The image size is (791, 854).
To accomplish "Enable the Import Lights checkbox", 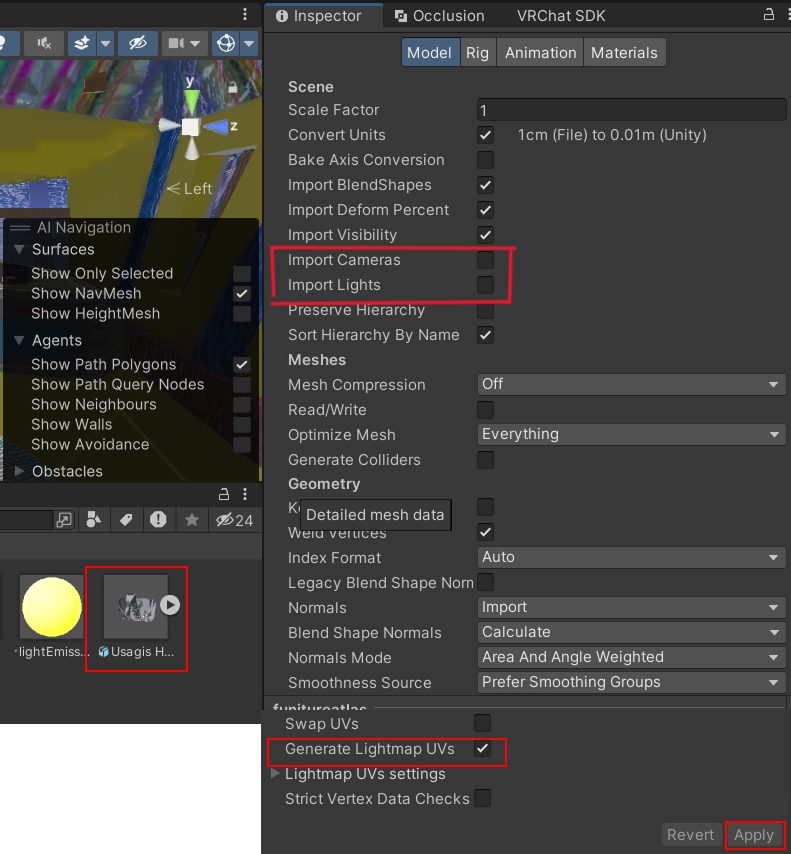I will (x=485, y=285).
